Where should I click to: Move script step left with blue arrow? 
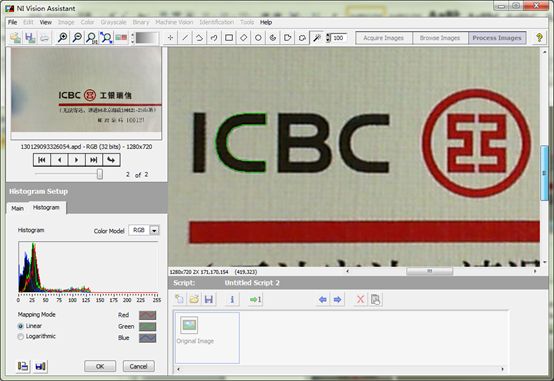[323, 299]
